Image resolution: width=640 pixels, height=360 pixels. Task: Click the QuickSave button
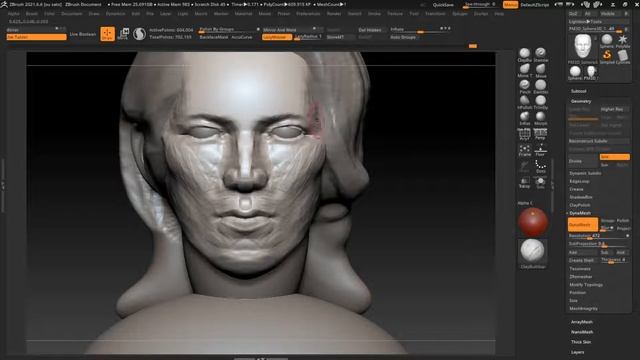coord(443,5)
